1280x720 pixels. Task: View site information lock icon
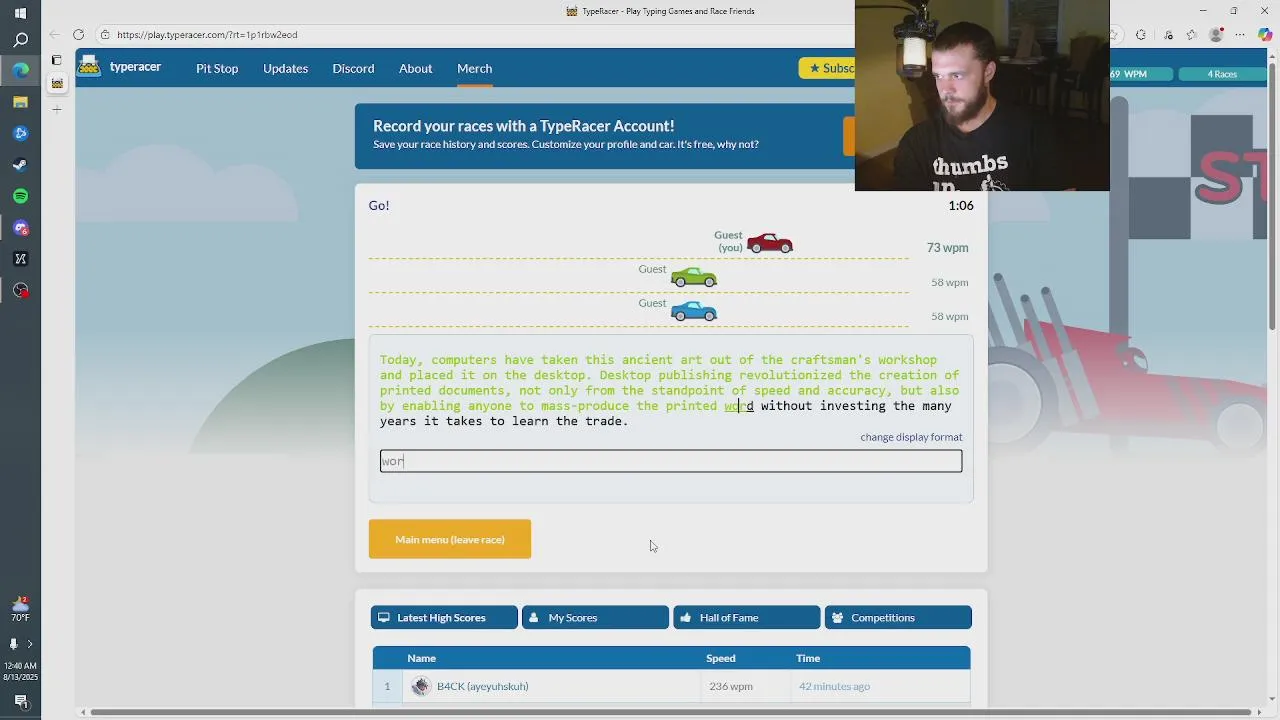[x=105, y=35]
